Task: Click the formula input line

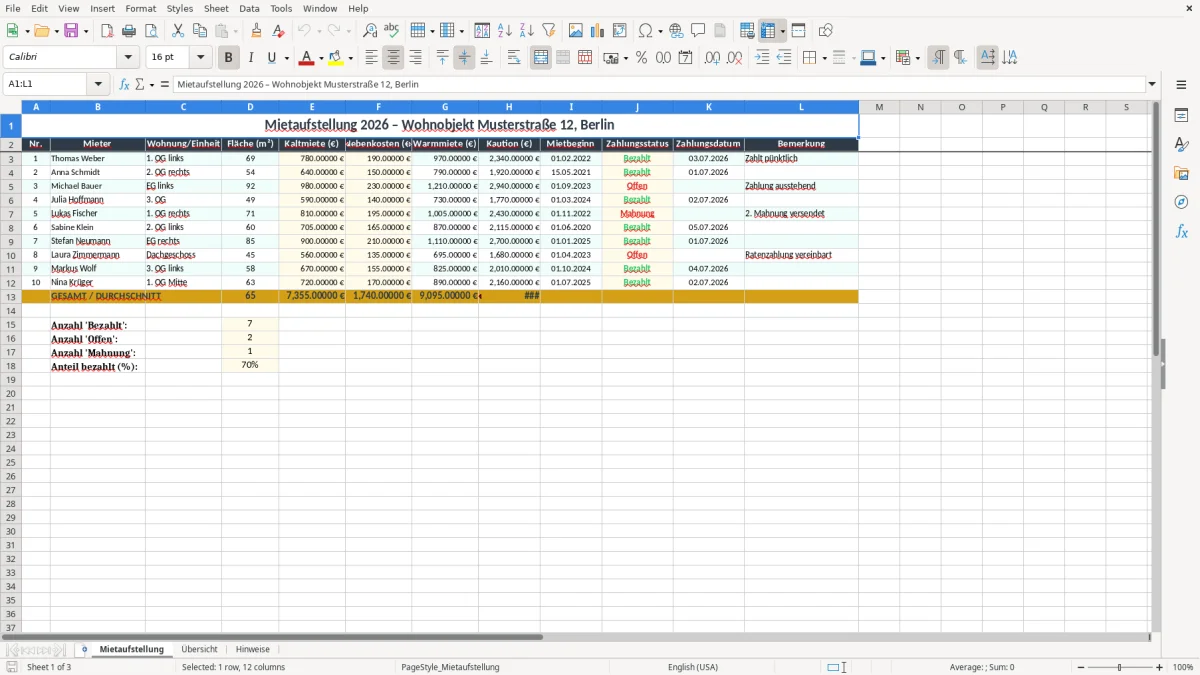Action: [658, 84]
